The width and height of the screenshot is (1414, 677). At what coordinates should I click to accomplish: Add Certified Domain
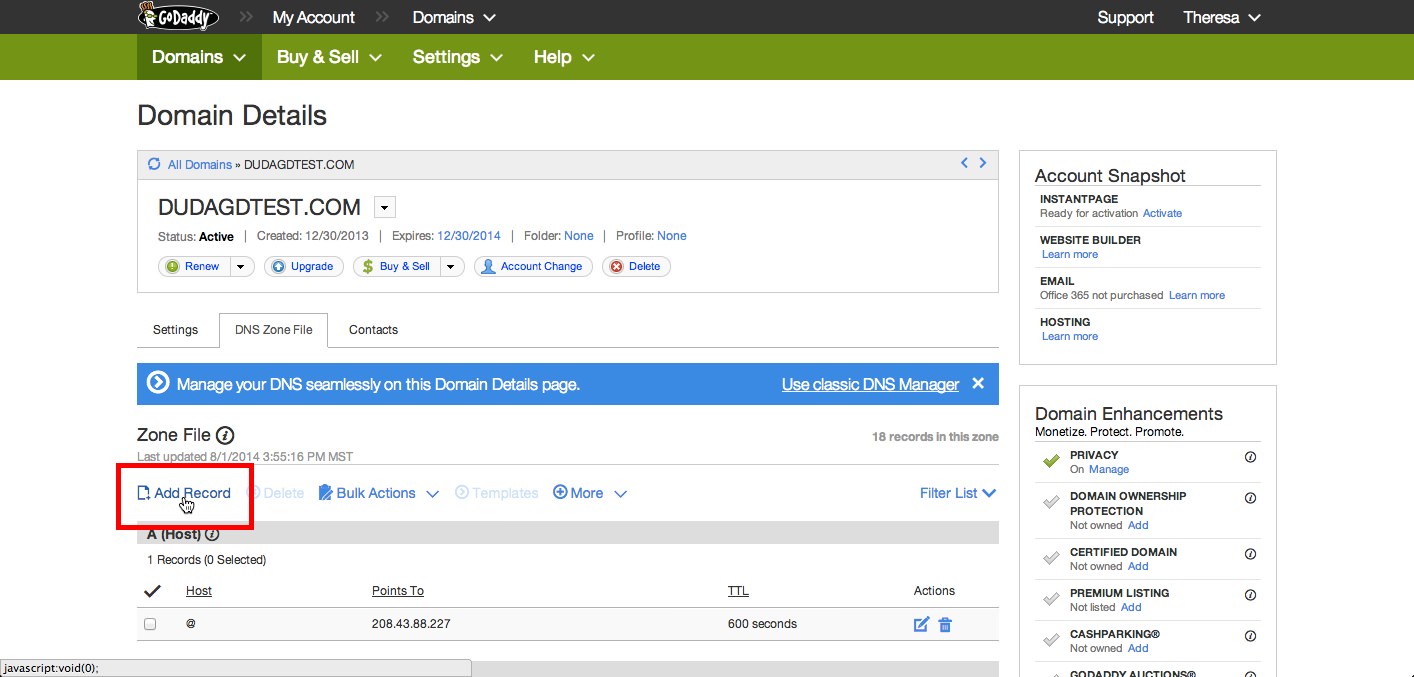click(1138, 566)
